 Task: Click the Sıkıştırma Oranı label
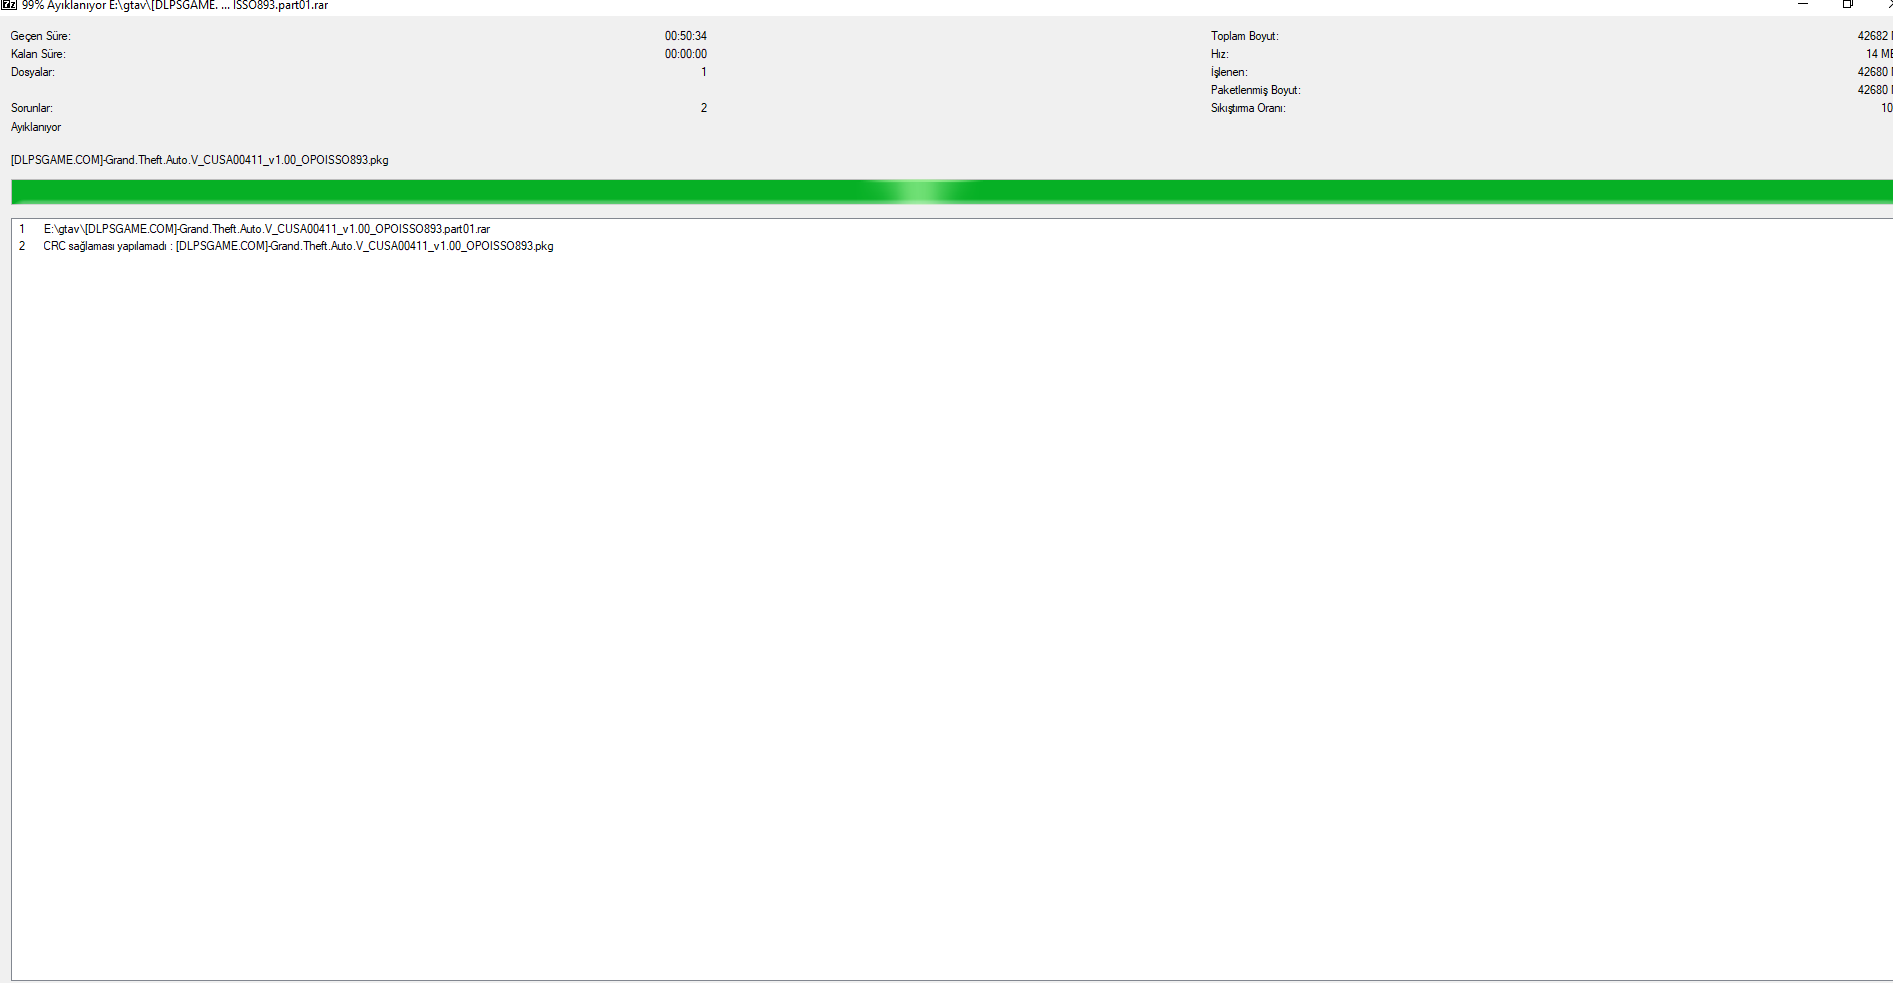coord(1248,108)
